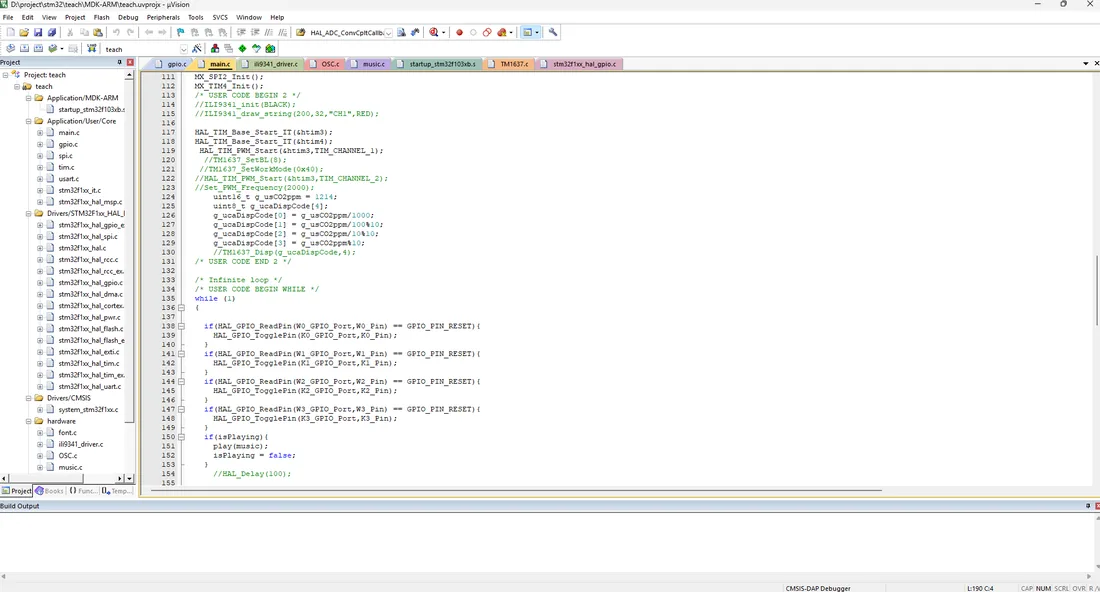This screenshot has width=1100, height=592.
Task: Switch to the stm32f1xx_hal_gpio.c tab
Action: tap(579, 64)
